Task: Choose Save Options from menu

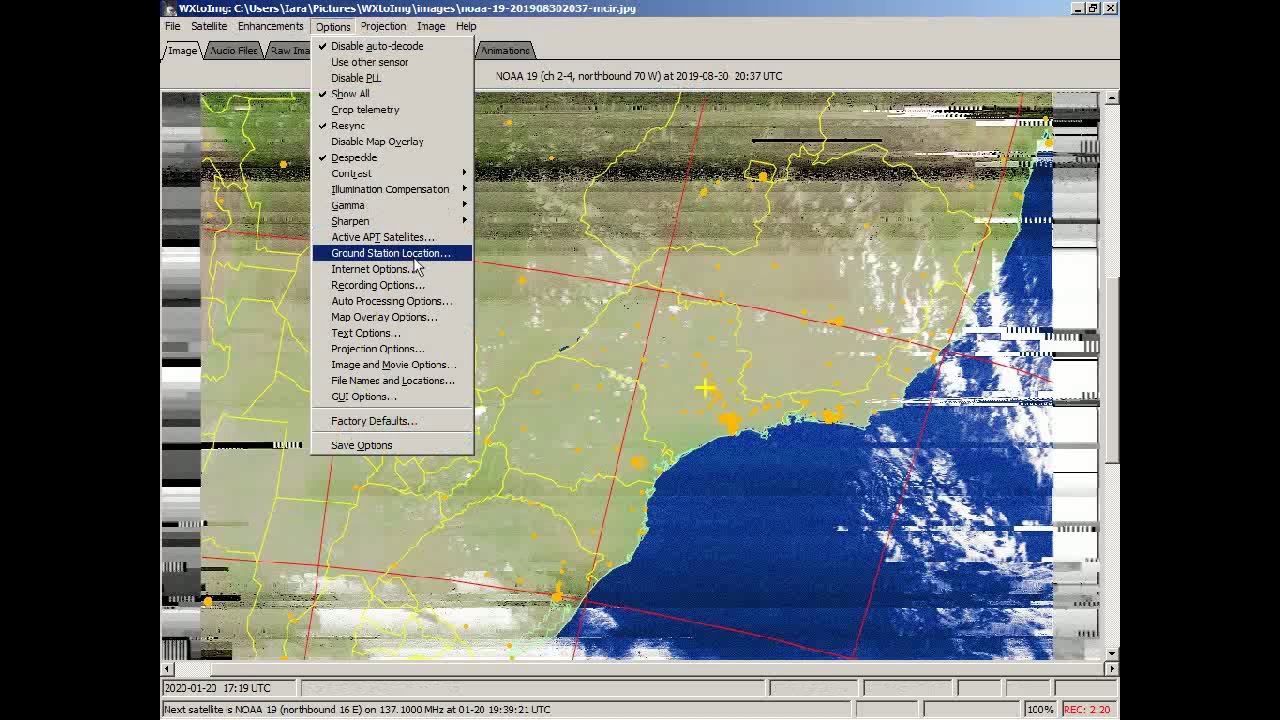Action: click(x=392, y=445)
